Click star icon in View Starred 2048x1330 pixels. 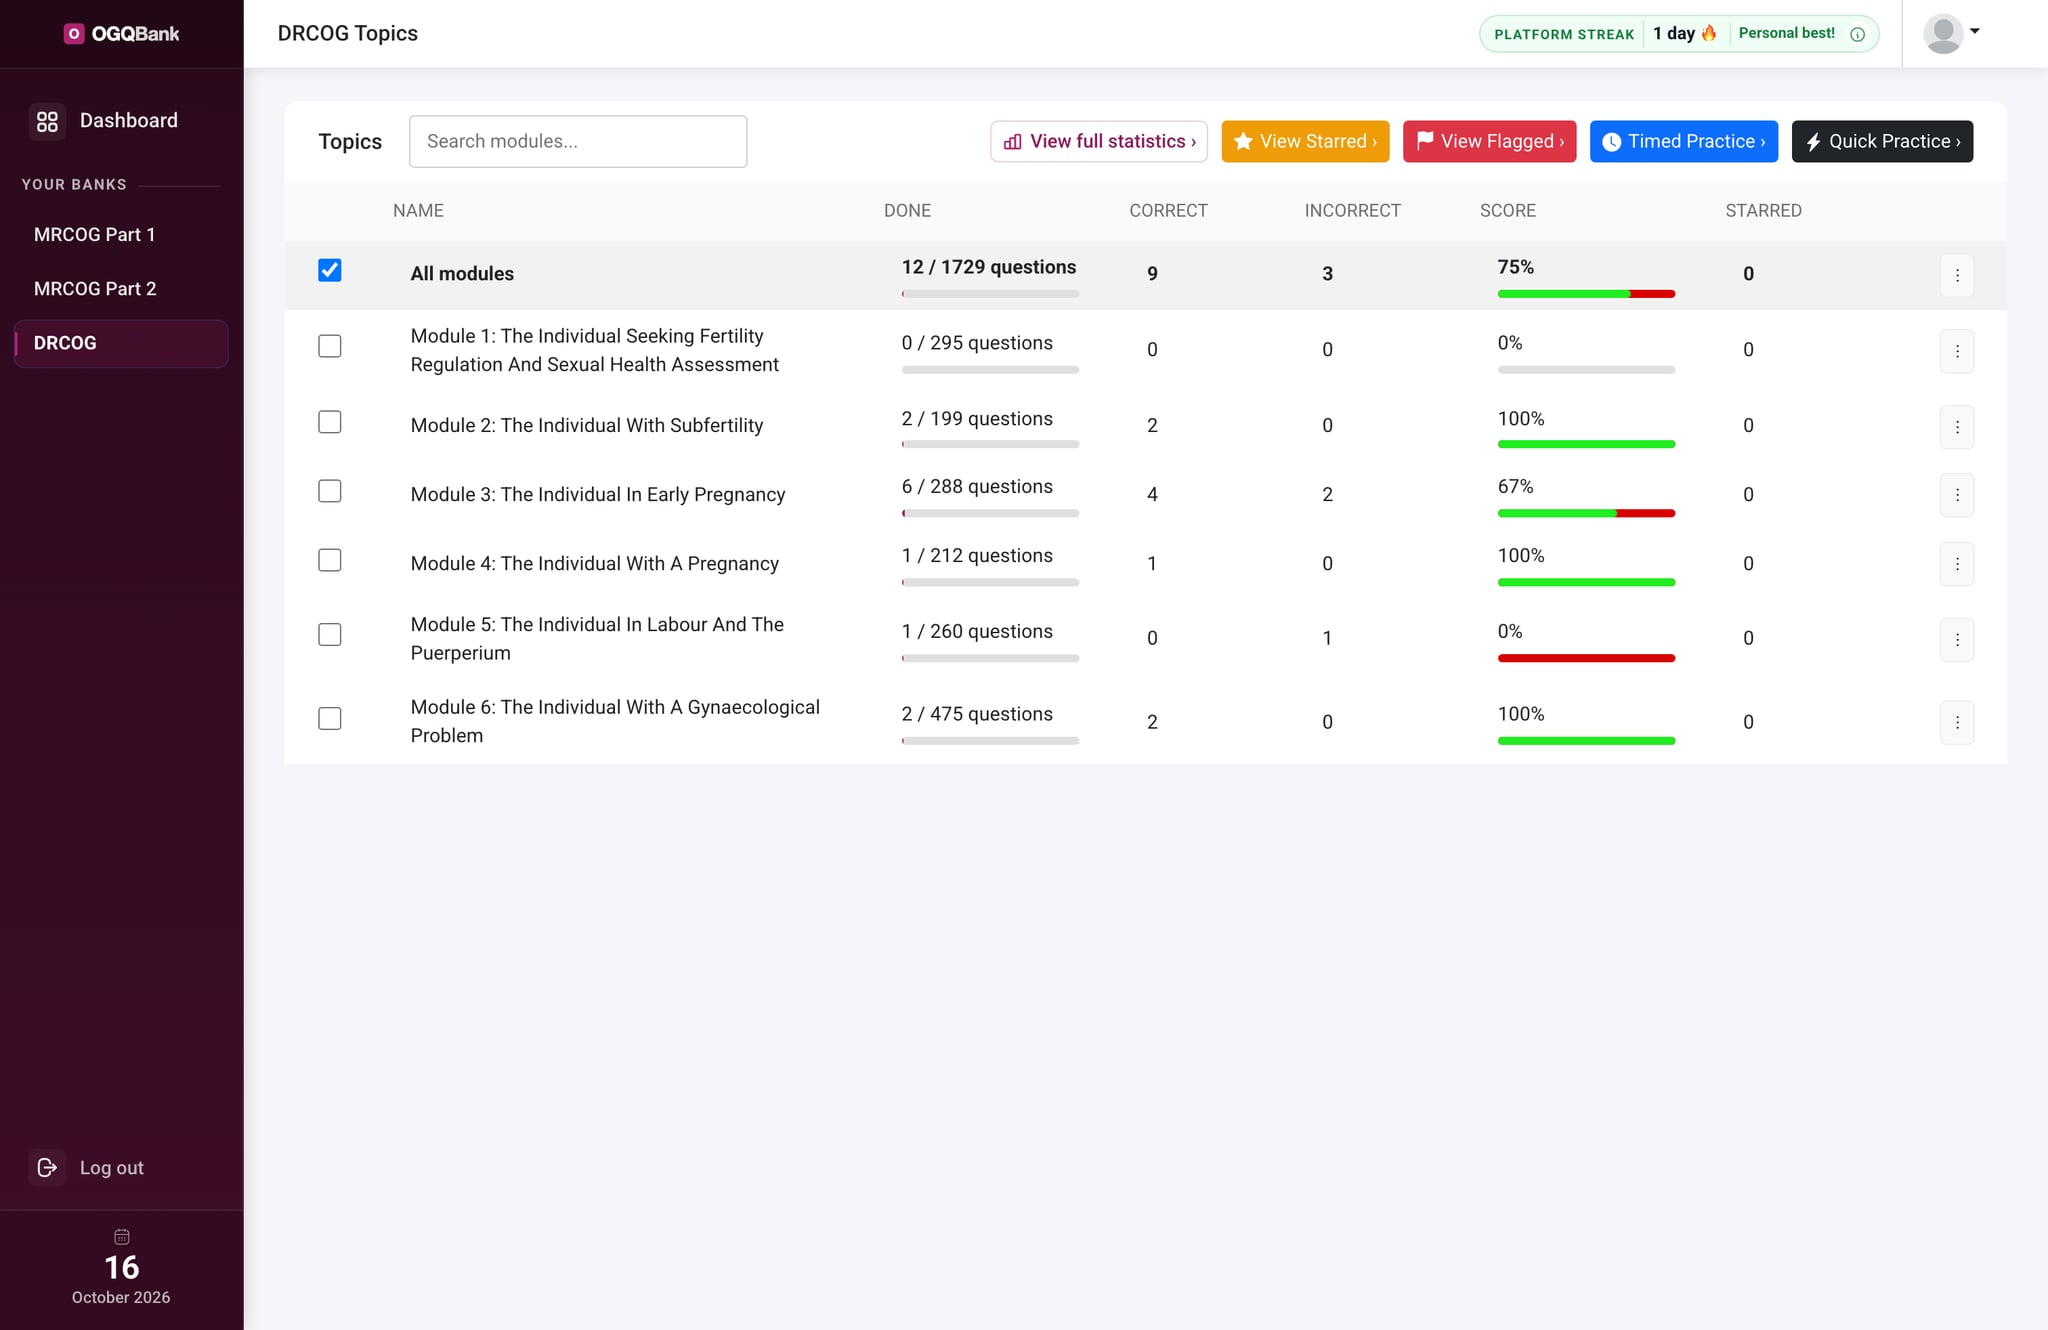(x=1243, y=141)
